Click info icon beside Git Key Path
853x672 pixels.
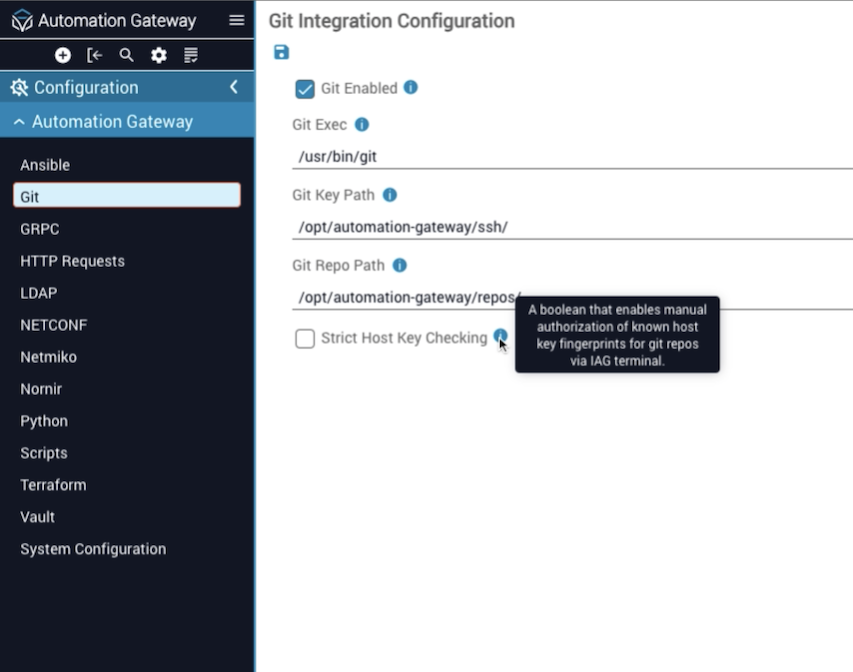pos(390,195)
